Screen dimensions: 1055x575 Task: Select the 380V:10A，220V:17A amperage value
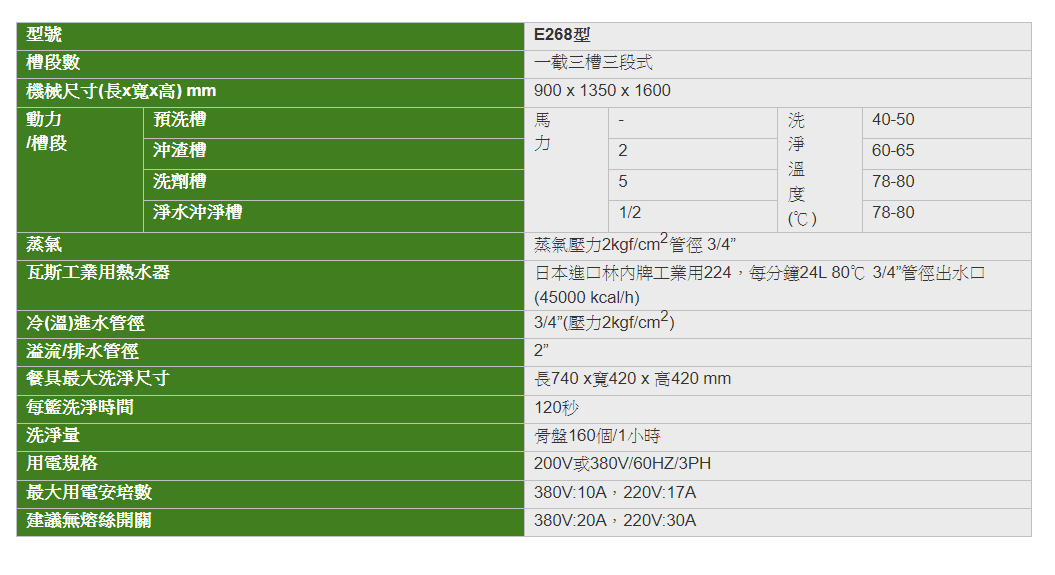click(x=615, y=493)
